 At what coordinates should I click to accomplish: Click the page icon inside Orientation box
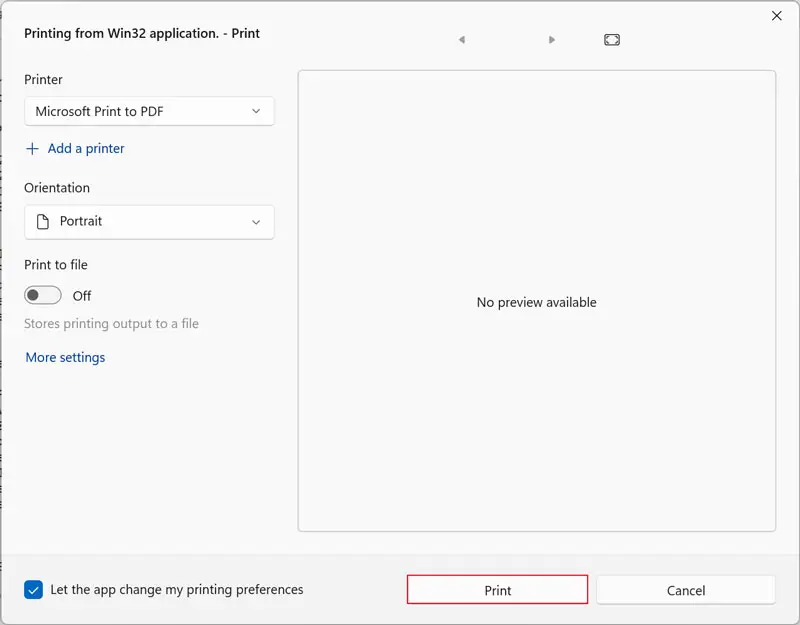43,222
